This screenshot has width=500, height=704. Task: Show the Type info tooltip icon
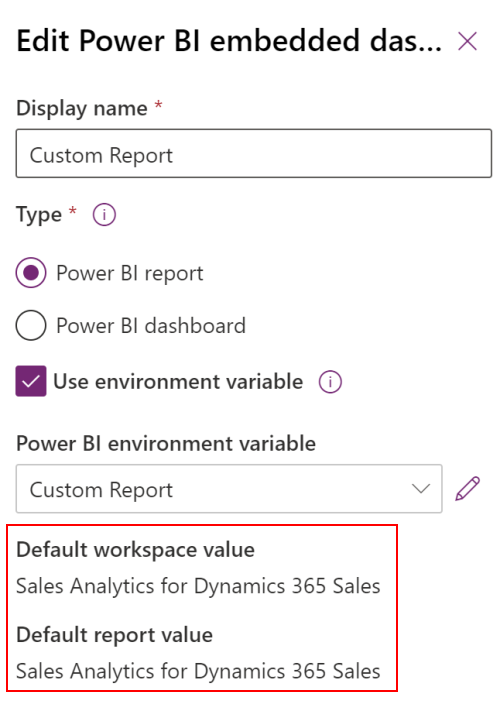104,215
